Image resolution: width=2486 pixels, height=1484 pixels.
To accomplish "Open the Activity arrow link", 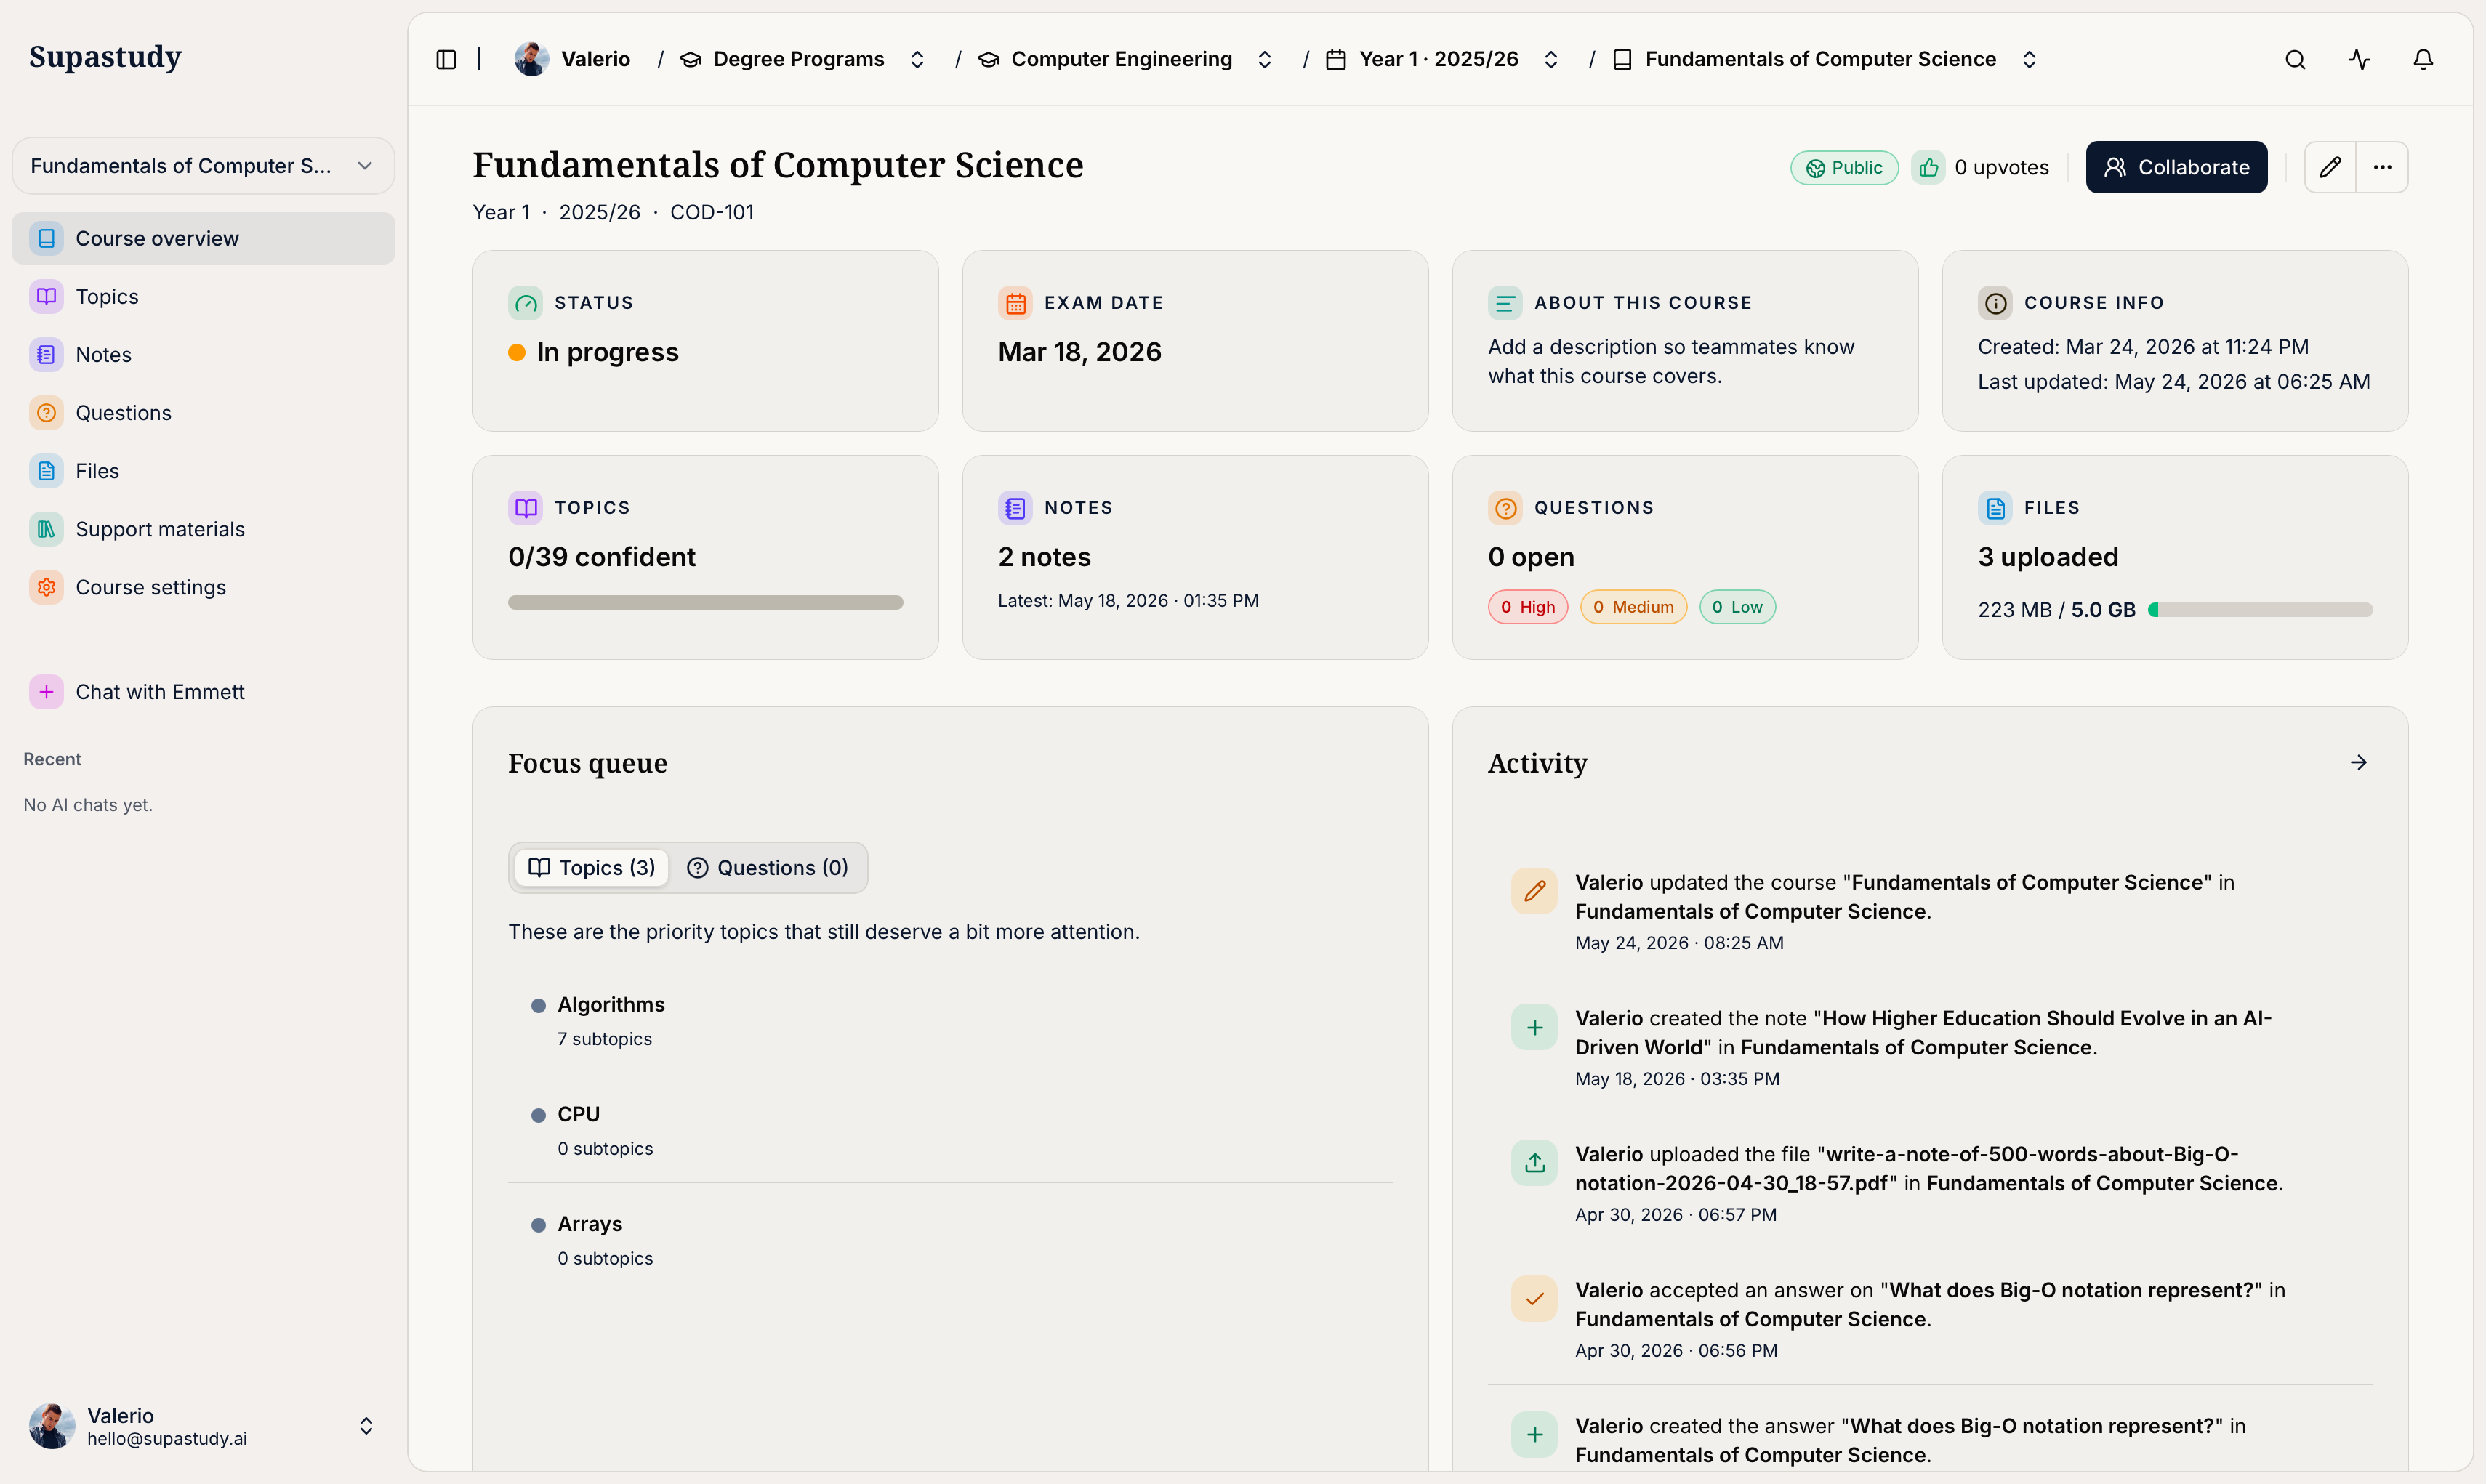I will 2359,763.
